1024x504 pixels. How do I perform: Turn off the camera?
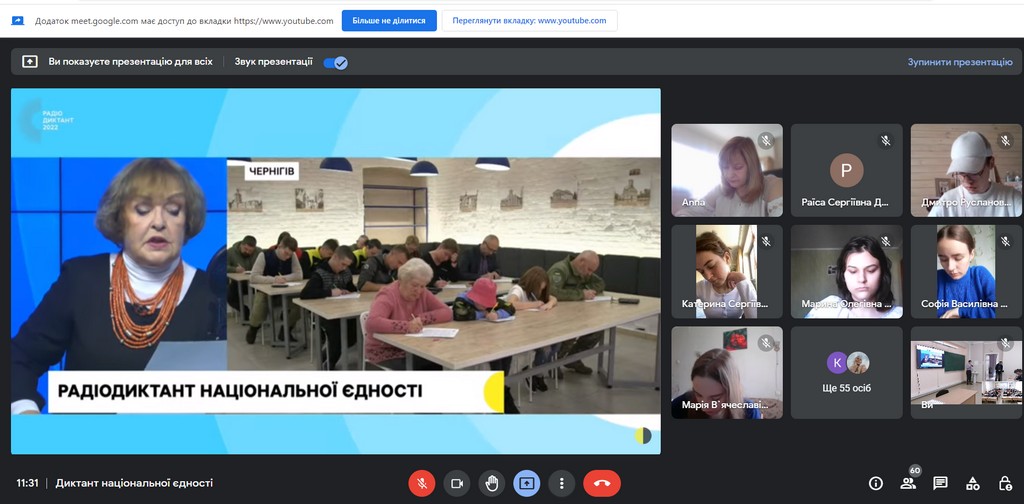(x=457, y=483)
